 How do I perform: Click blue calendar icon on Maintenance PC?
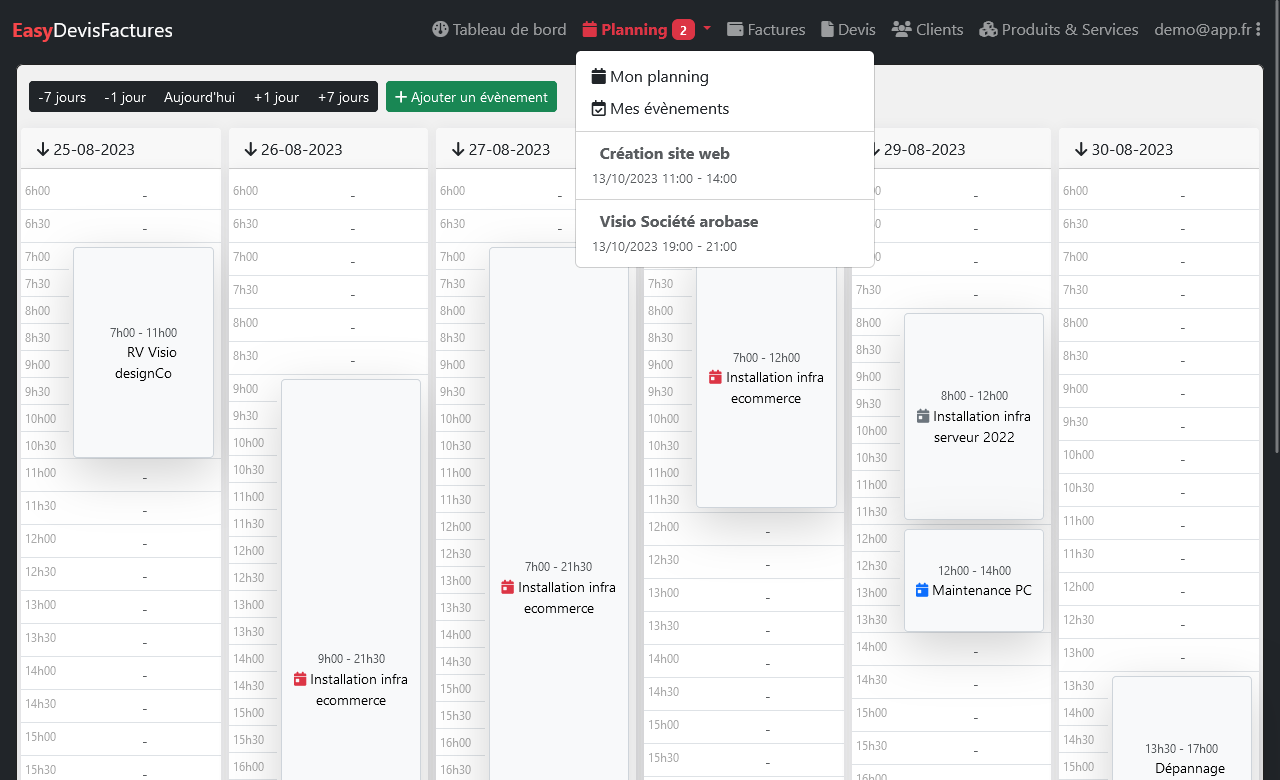click(923, 590)
